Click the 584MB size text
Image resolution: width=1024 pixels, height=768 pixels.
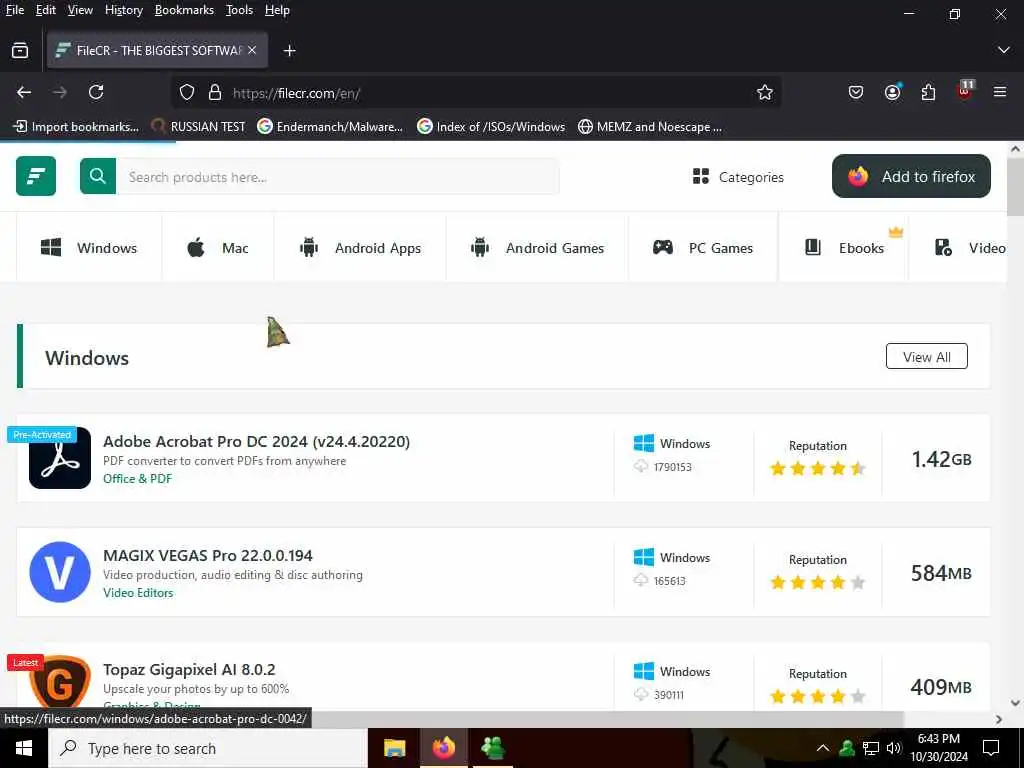pos(941,573)
